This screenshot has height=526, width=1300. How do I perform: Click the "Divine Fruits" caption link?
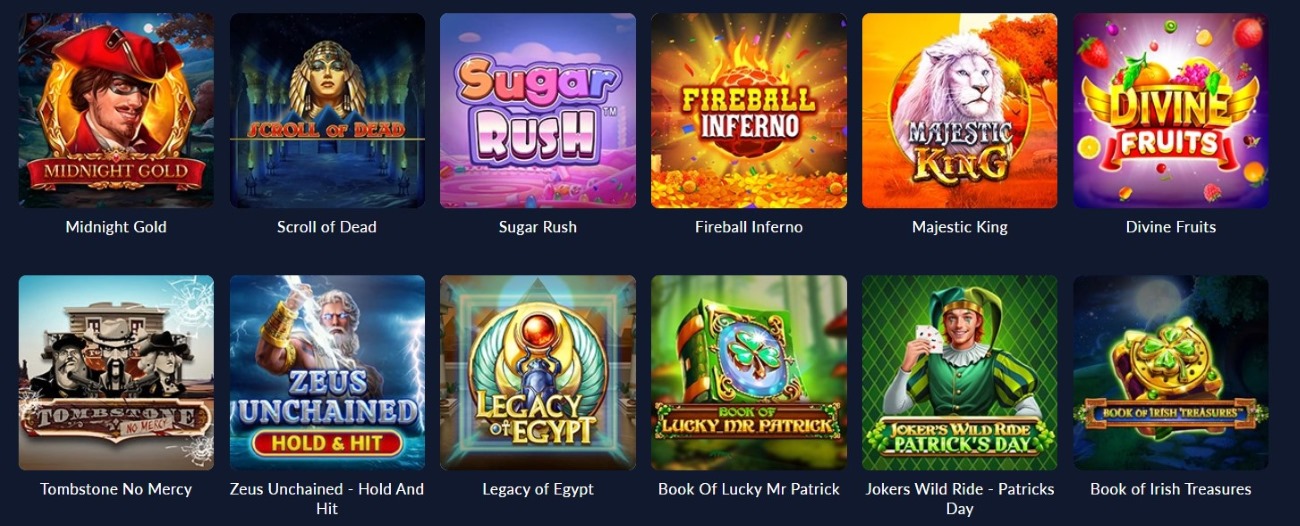(x=1171, y=227)
